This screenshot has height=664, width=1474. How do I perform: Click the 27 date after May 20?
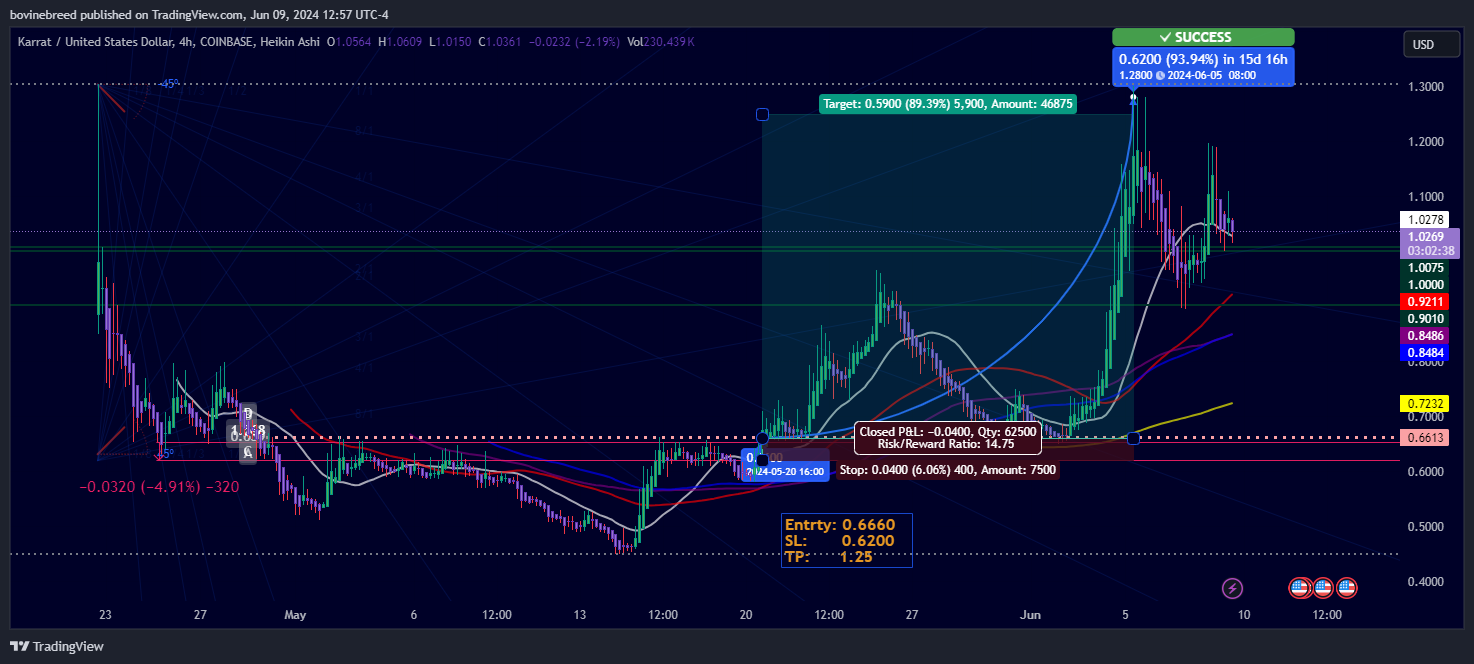(912, 615)
